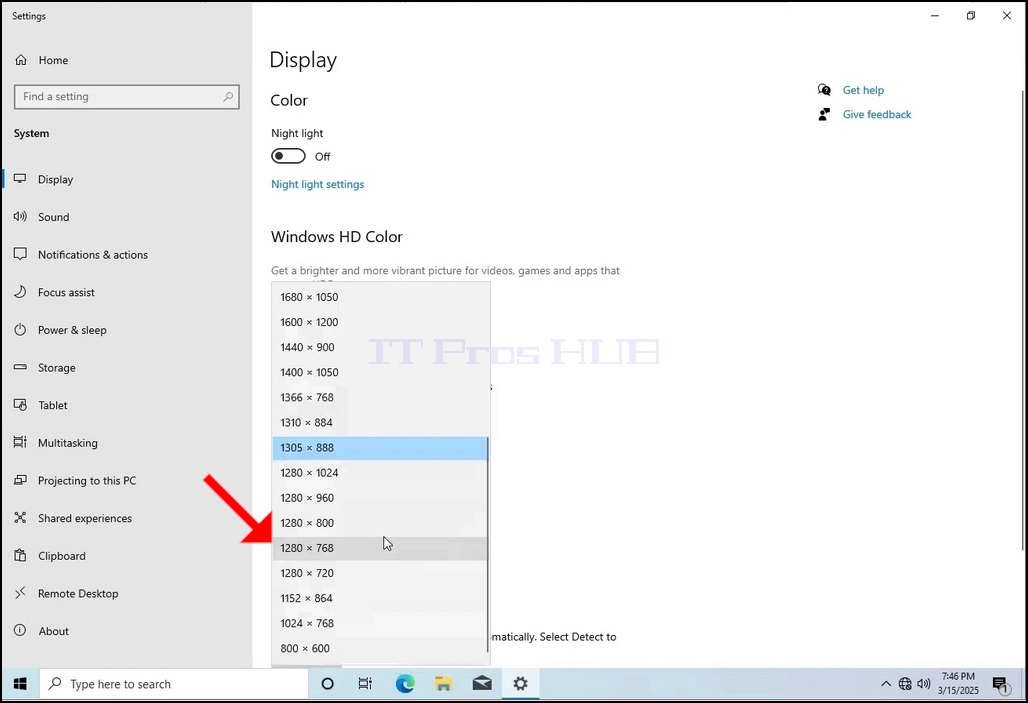This screenshot has width=1028, height=703.
Task: Open Cortana circle on the taskbar
Action: point(327,684)
